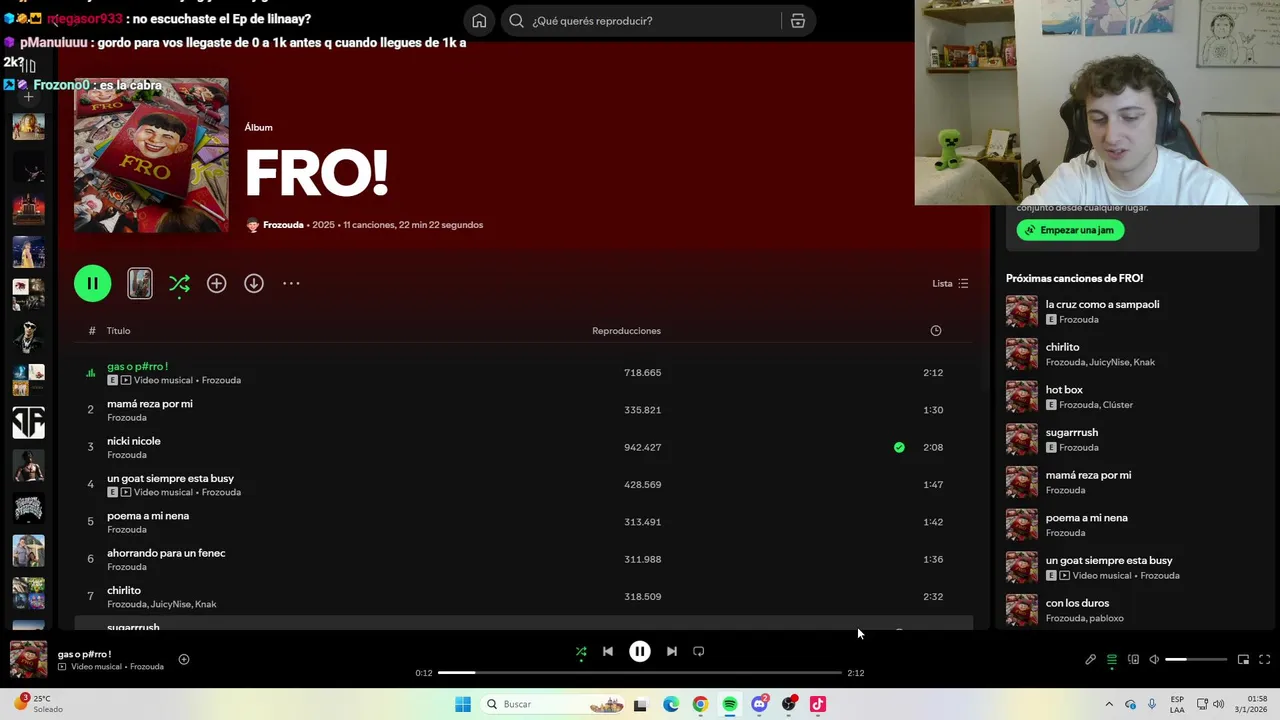This screenshot has width=1280, height=720.
Task: Toggle the queue panel icon
Action: coord(1112,660)
